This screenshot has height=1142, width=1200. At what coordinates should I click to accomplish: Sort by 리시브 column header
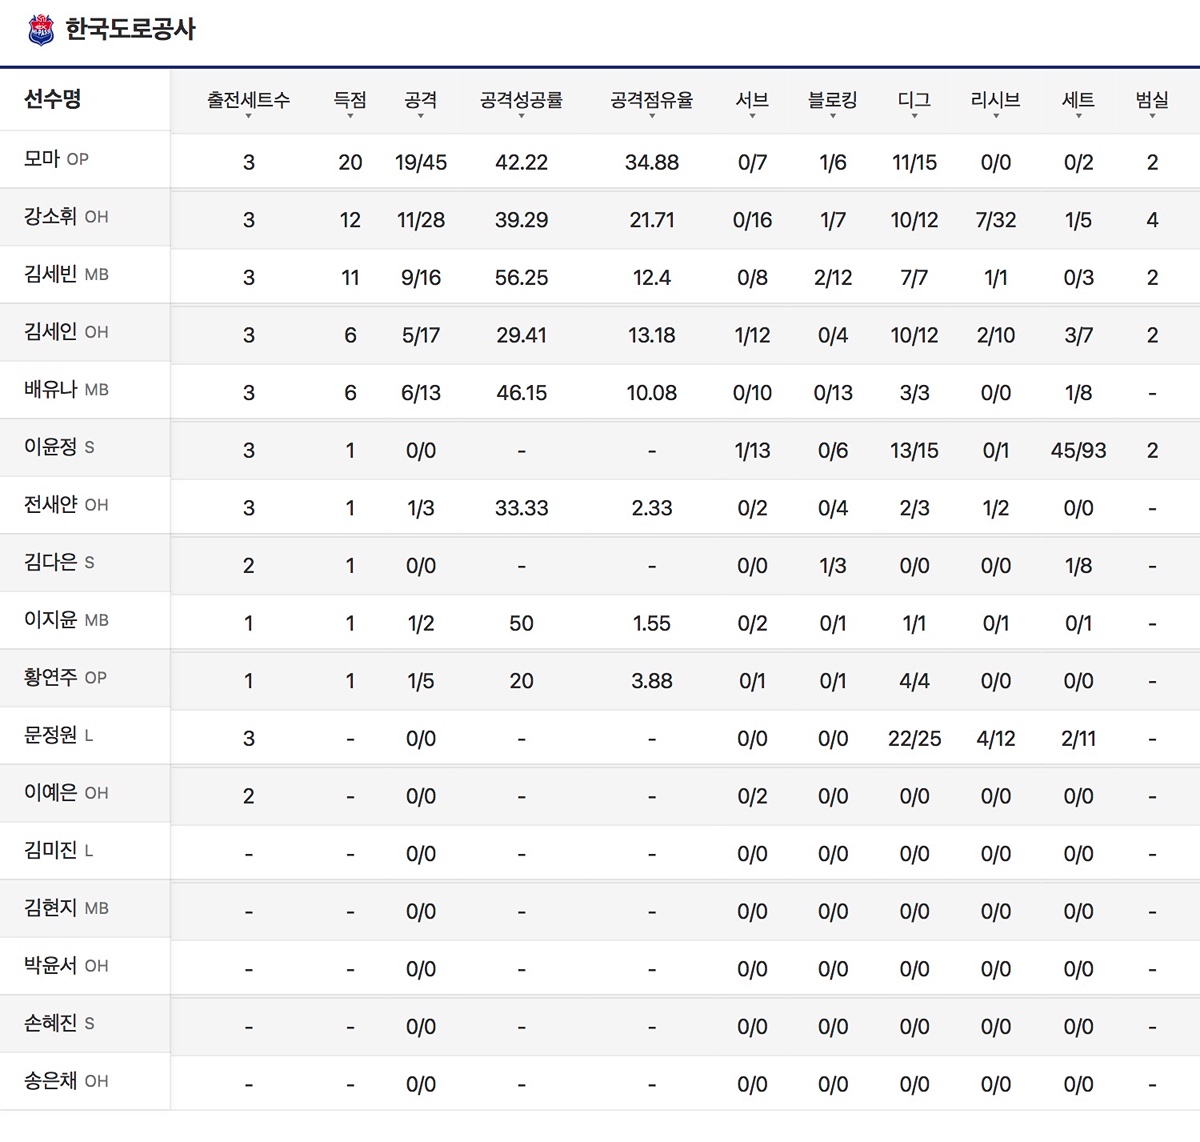click(995, 101)
